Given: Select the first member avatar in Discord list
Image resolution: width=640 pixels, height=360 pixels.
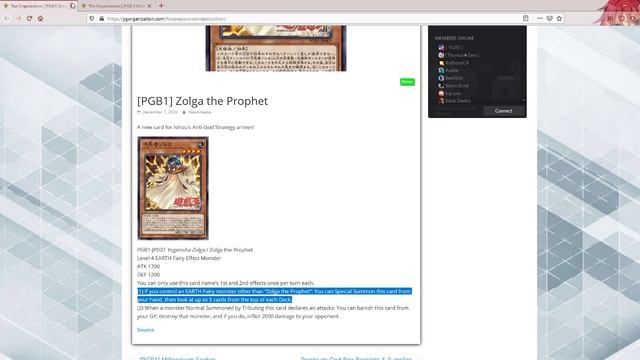Looking at the screenshot, I should (x=441, y=47).
